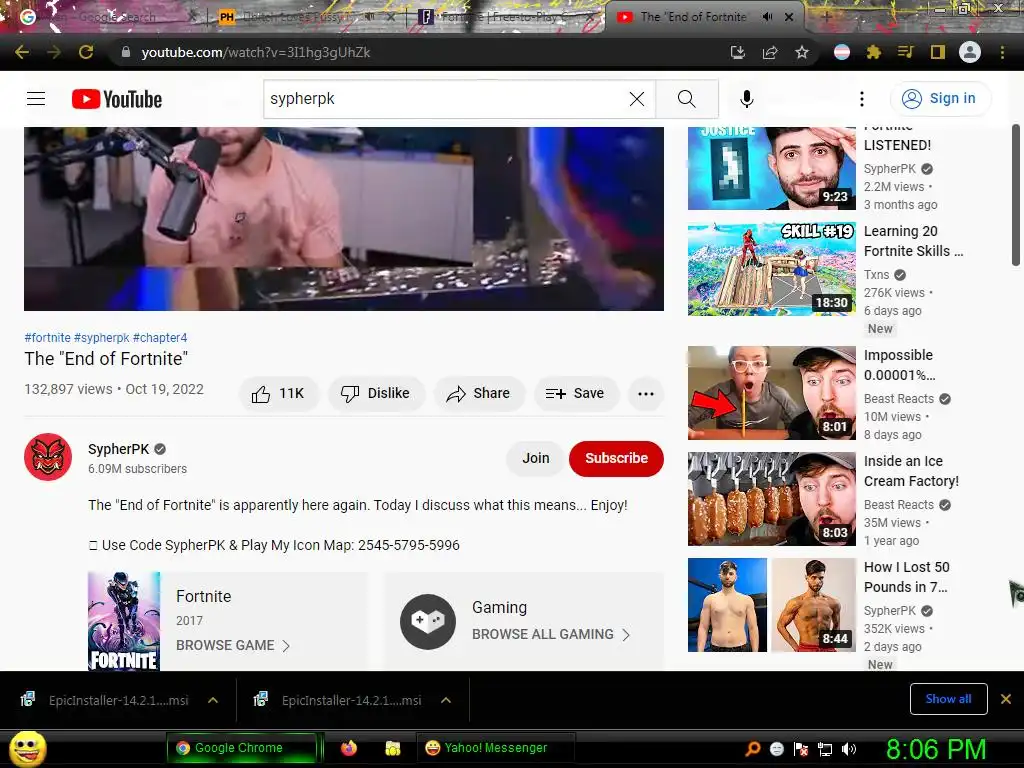This screenshot has width=1024, height=768.
Task: Click the pastel striped extension icon
Action: tap(842, 52)
